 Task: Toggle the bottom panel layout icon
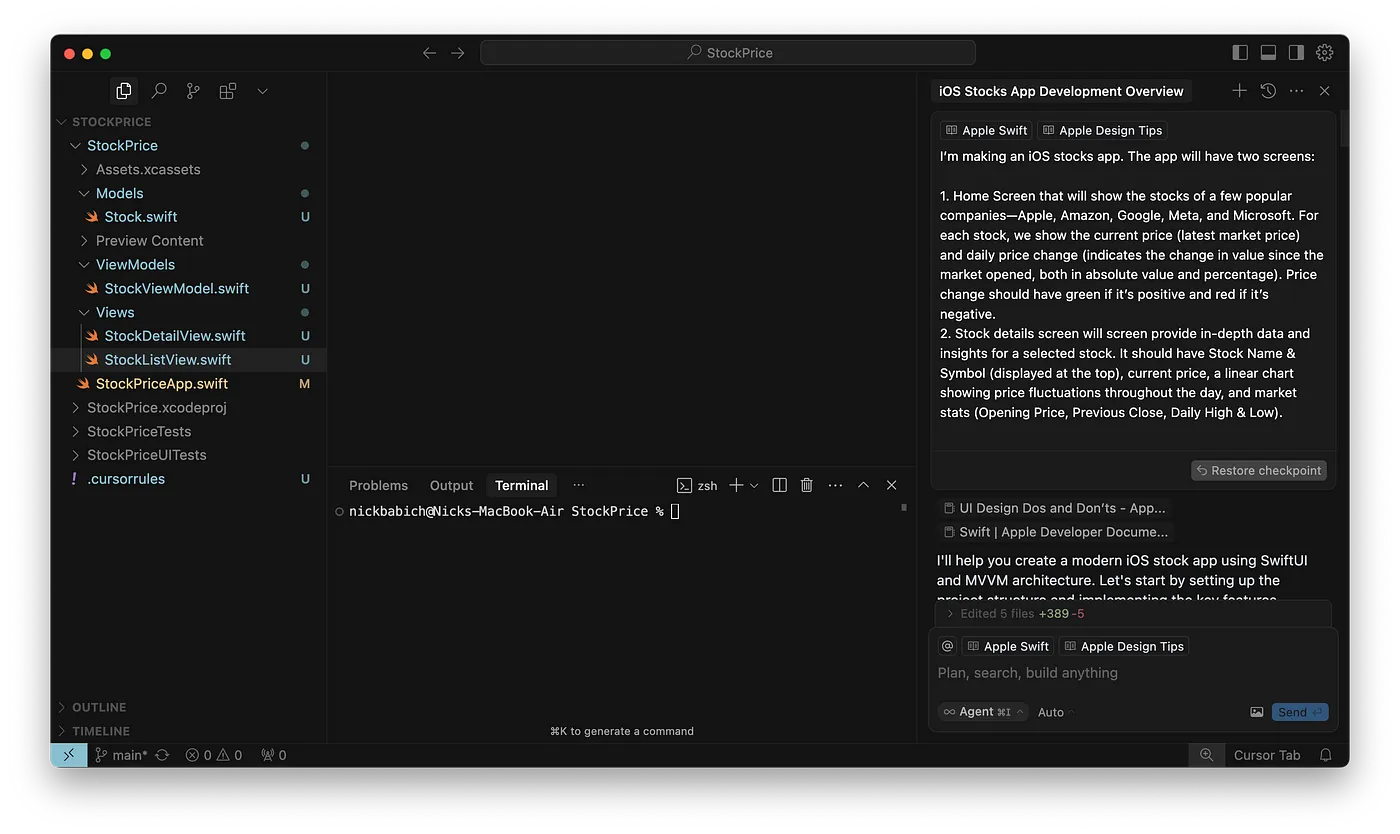click(1267, 52)
